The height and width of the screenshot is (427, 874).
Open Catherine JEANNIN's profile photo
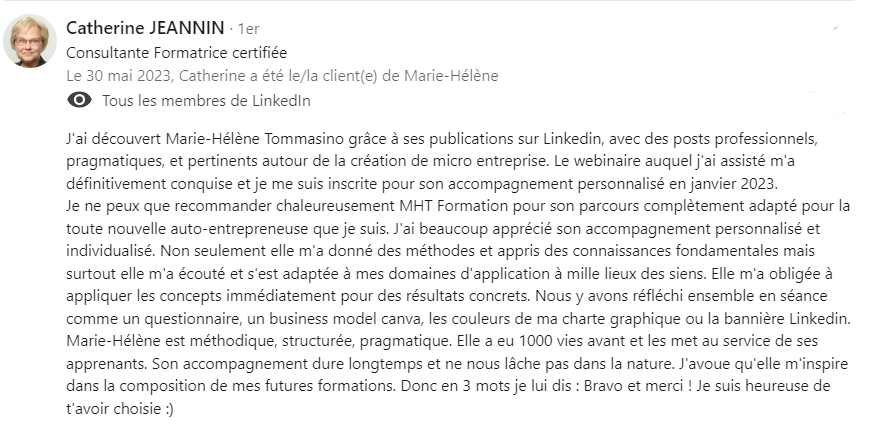coord(30,41)
